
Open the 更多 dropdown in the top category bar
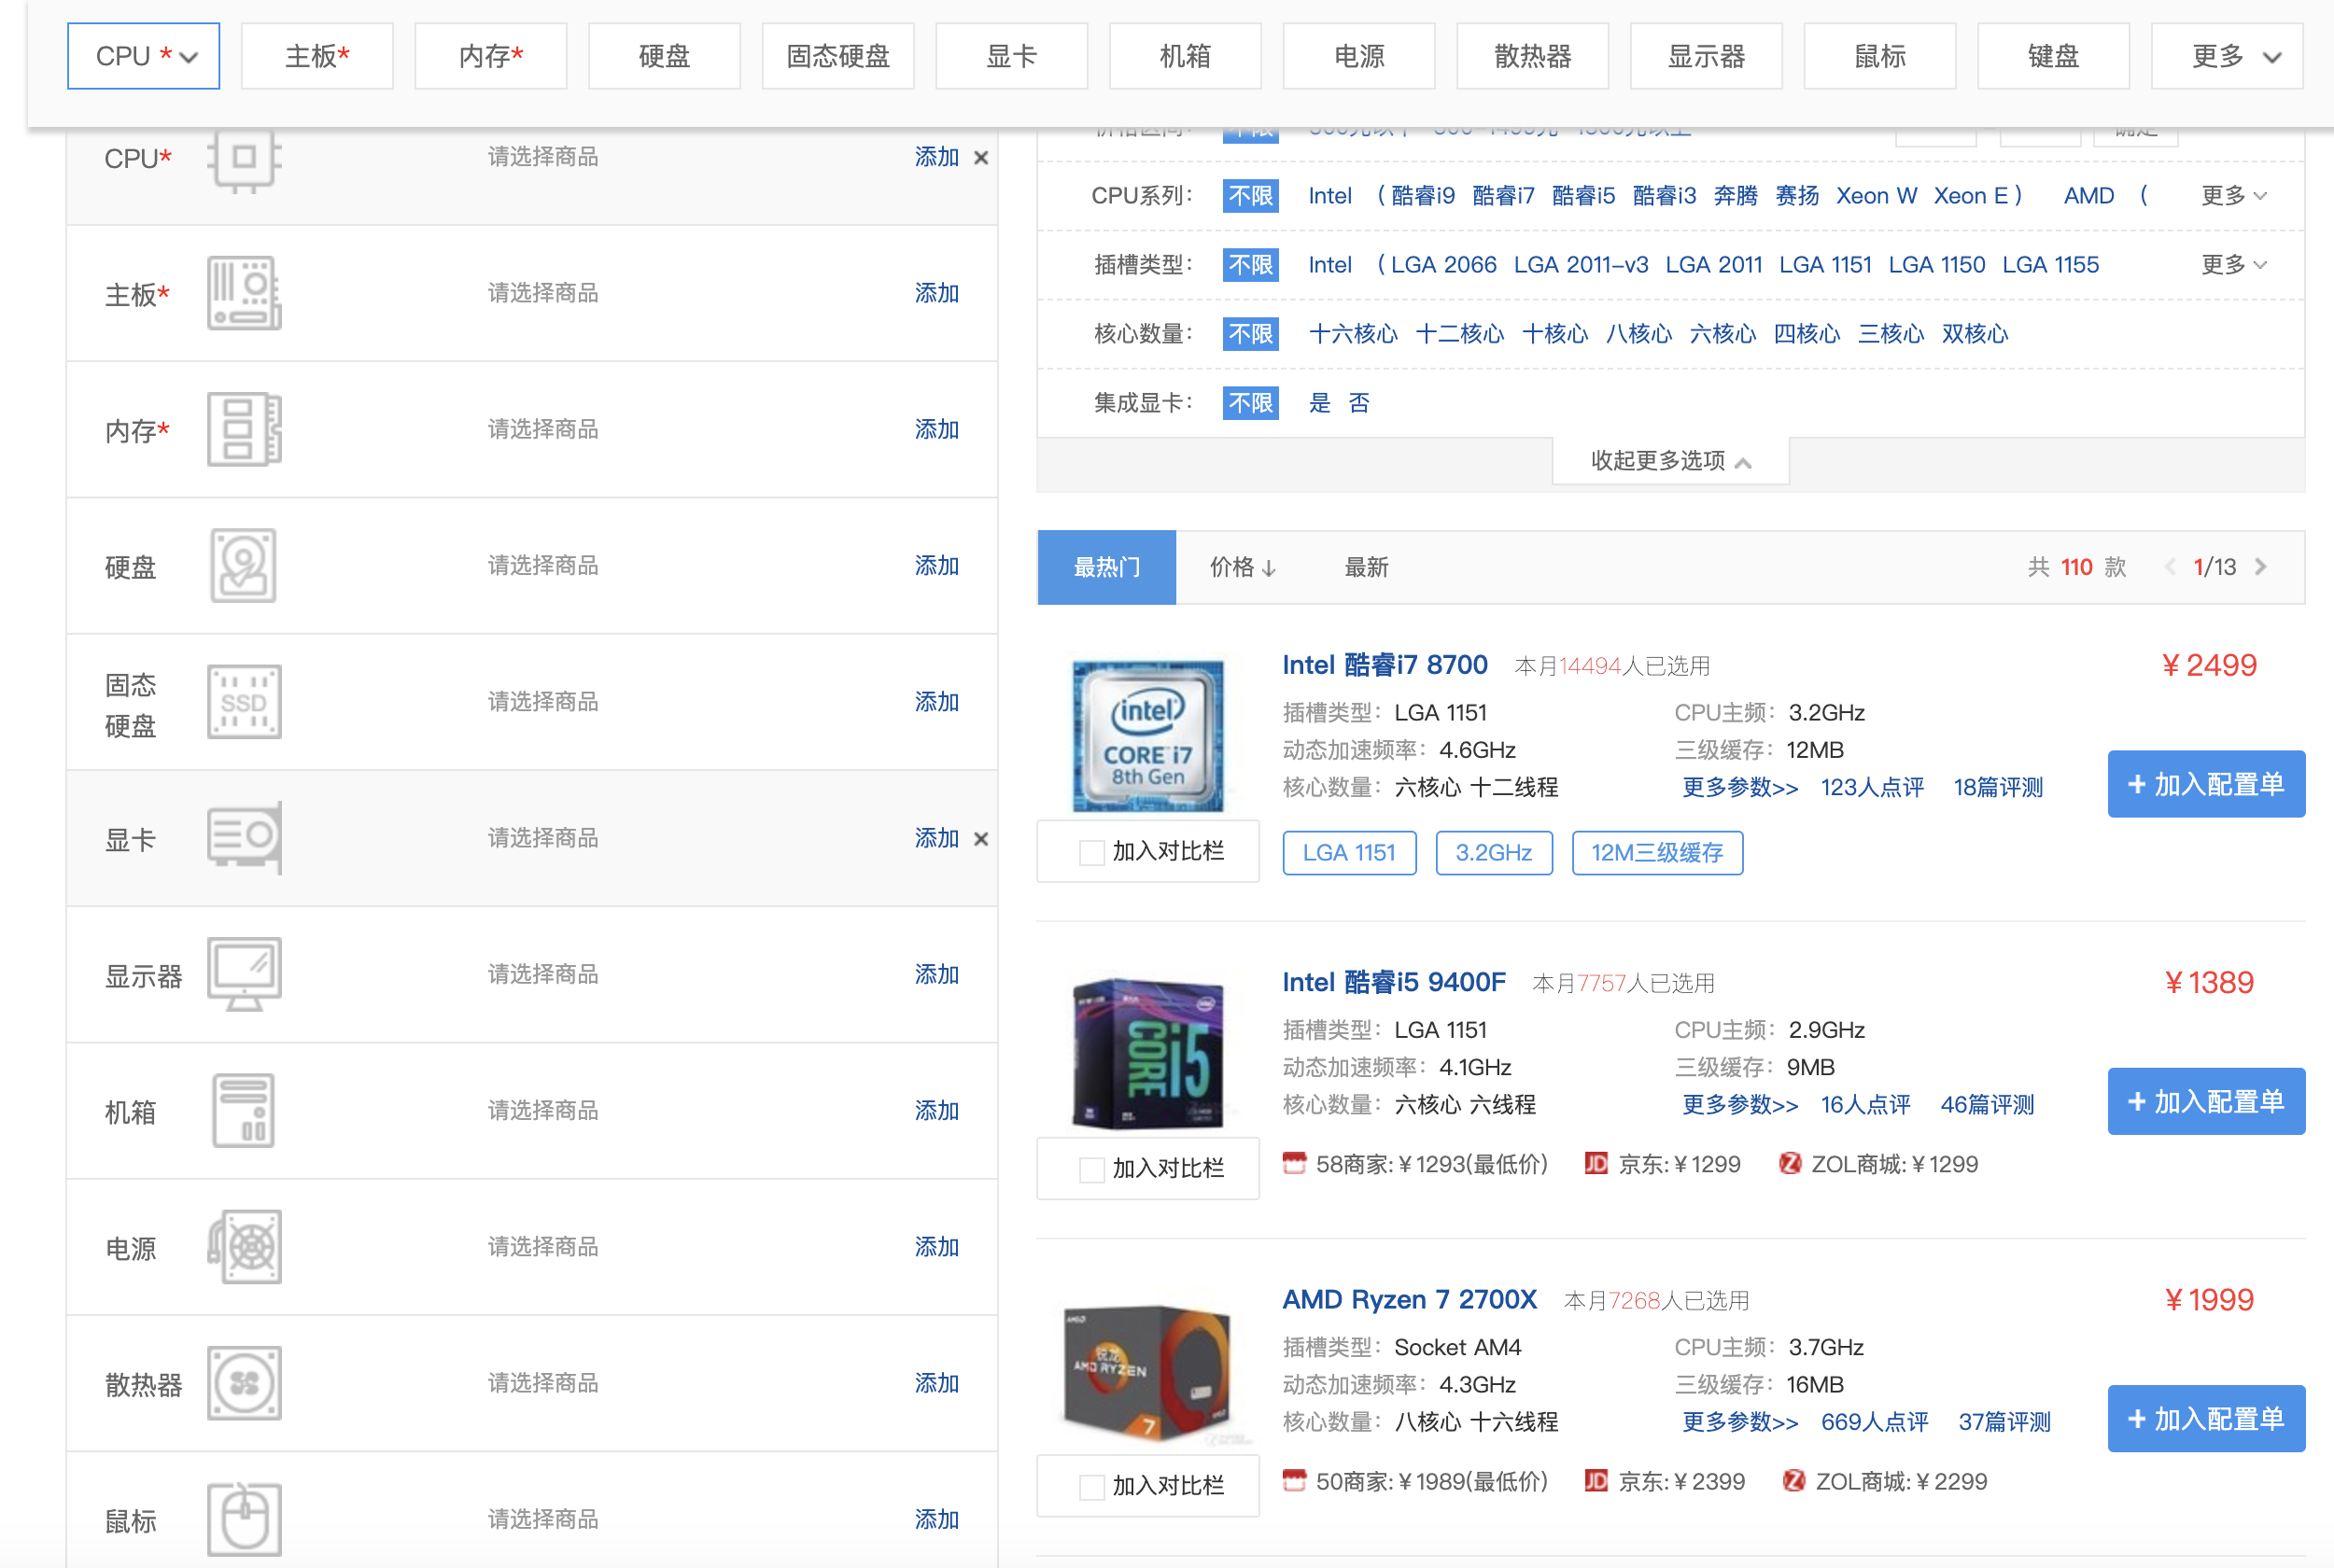click(2227, 56)
